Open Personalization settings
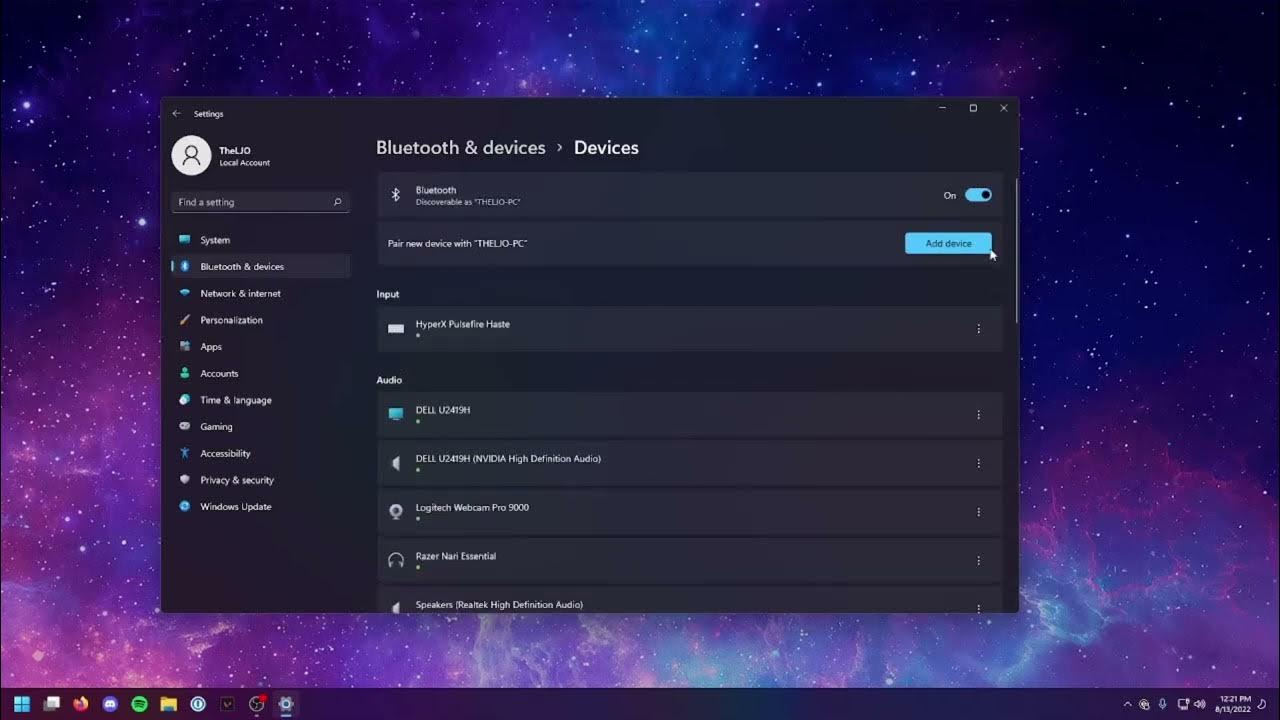This screenshot has width=1280, height=720. click(x=261, y=320)
